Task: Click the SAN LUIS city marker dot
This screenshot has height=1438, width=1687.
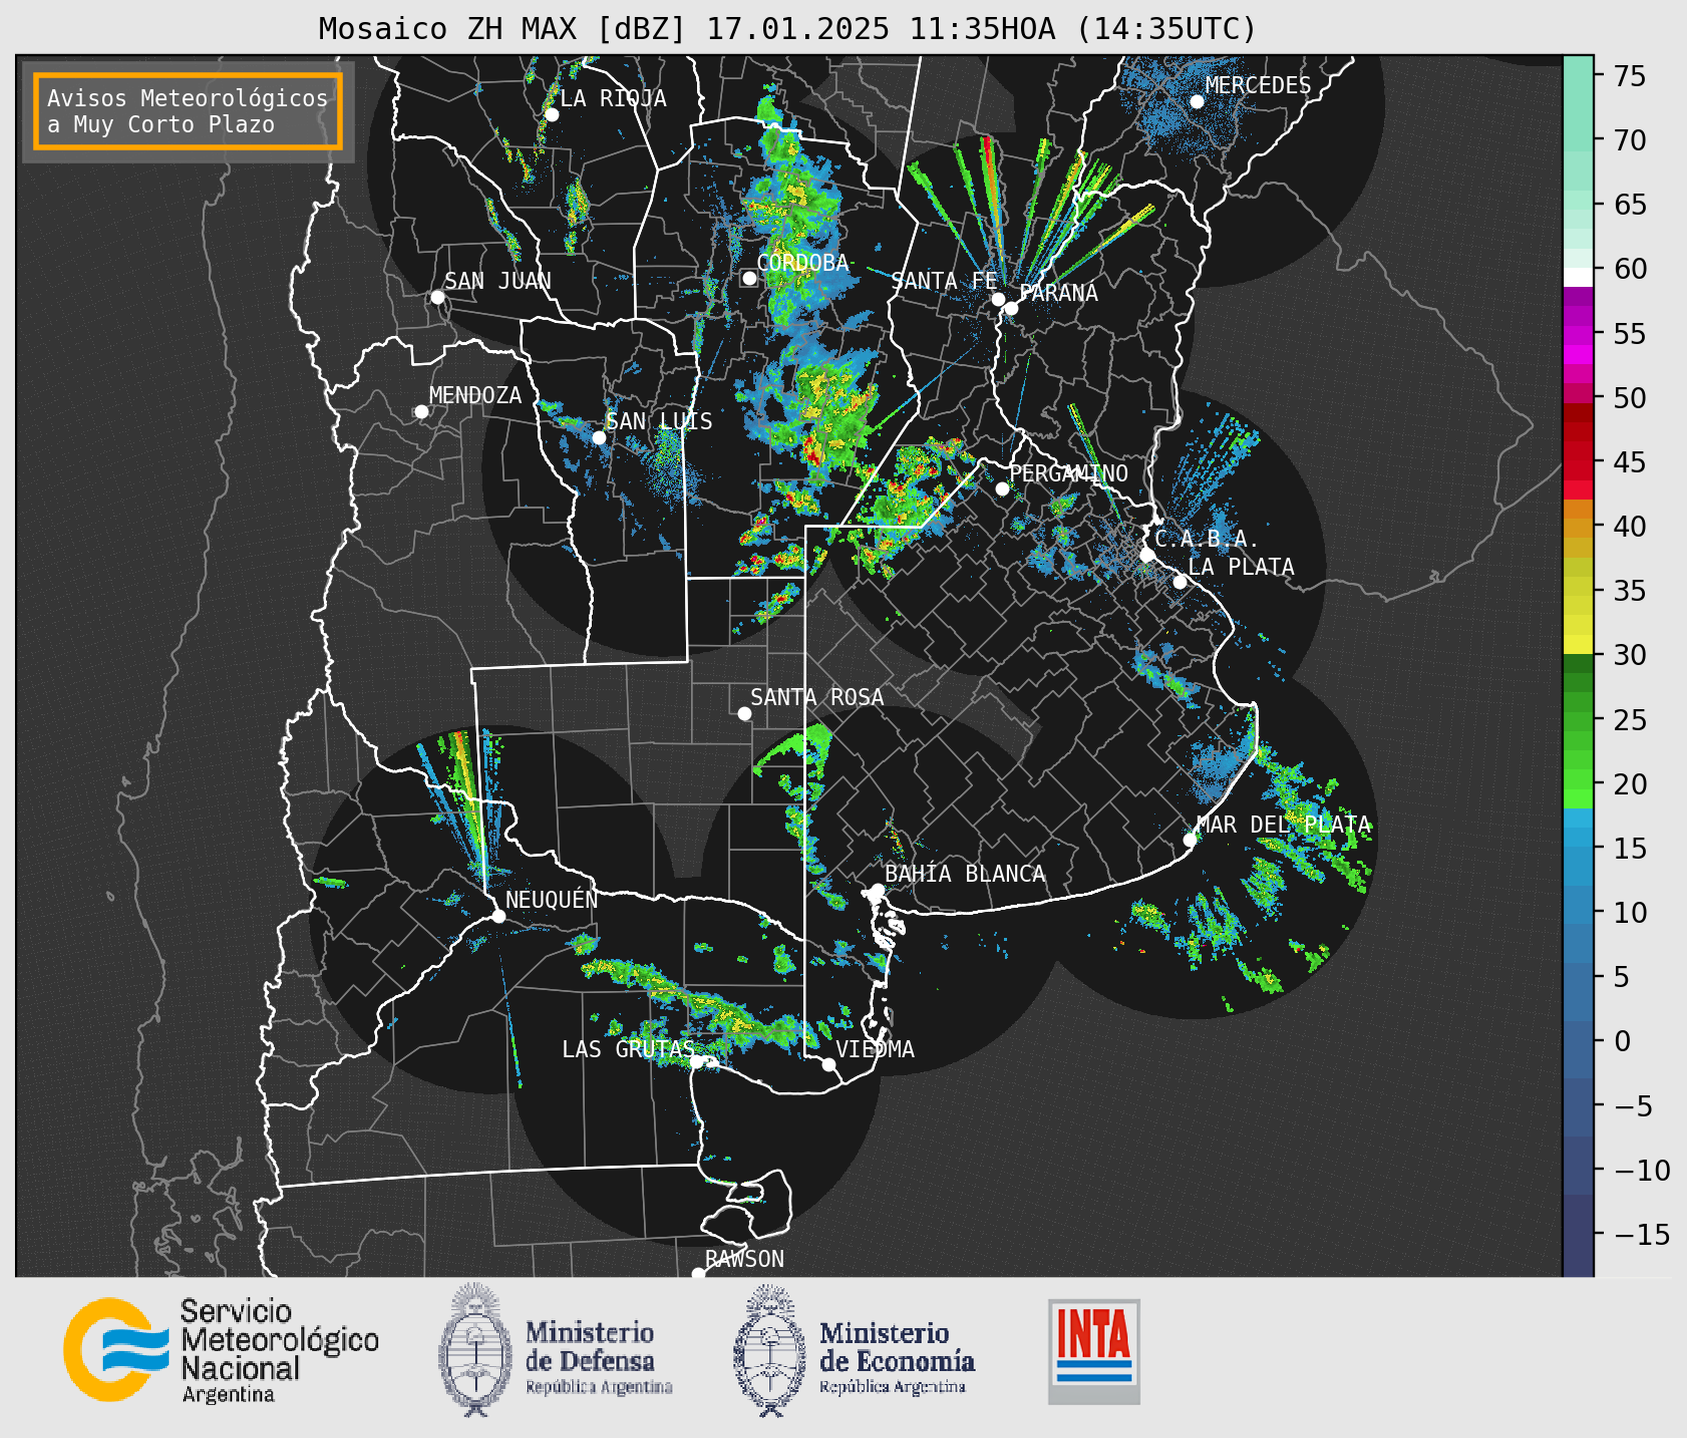Action: click(x=599, y=438)
